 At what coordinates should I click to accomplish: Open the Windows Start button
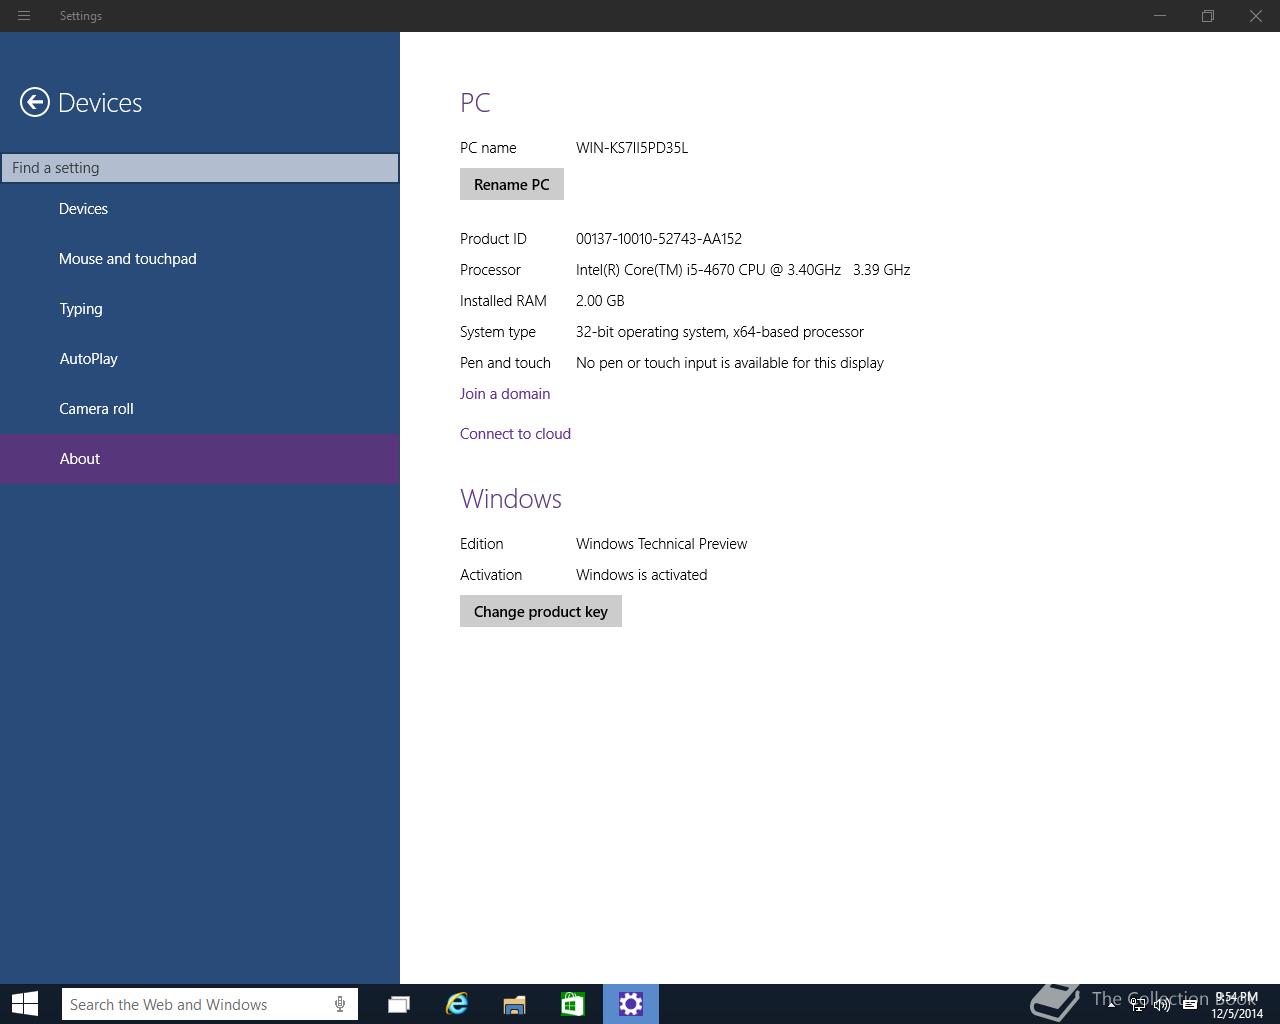point(25,1004)
